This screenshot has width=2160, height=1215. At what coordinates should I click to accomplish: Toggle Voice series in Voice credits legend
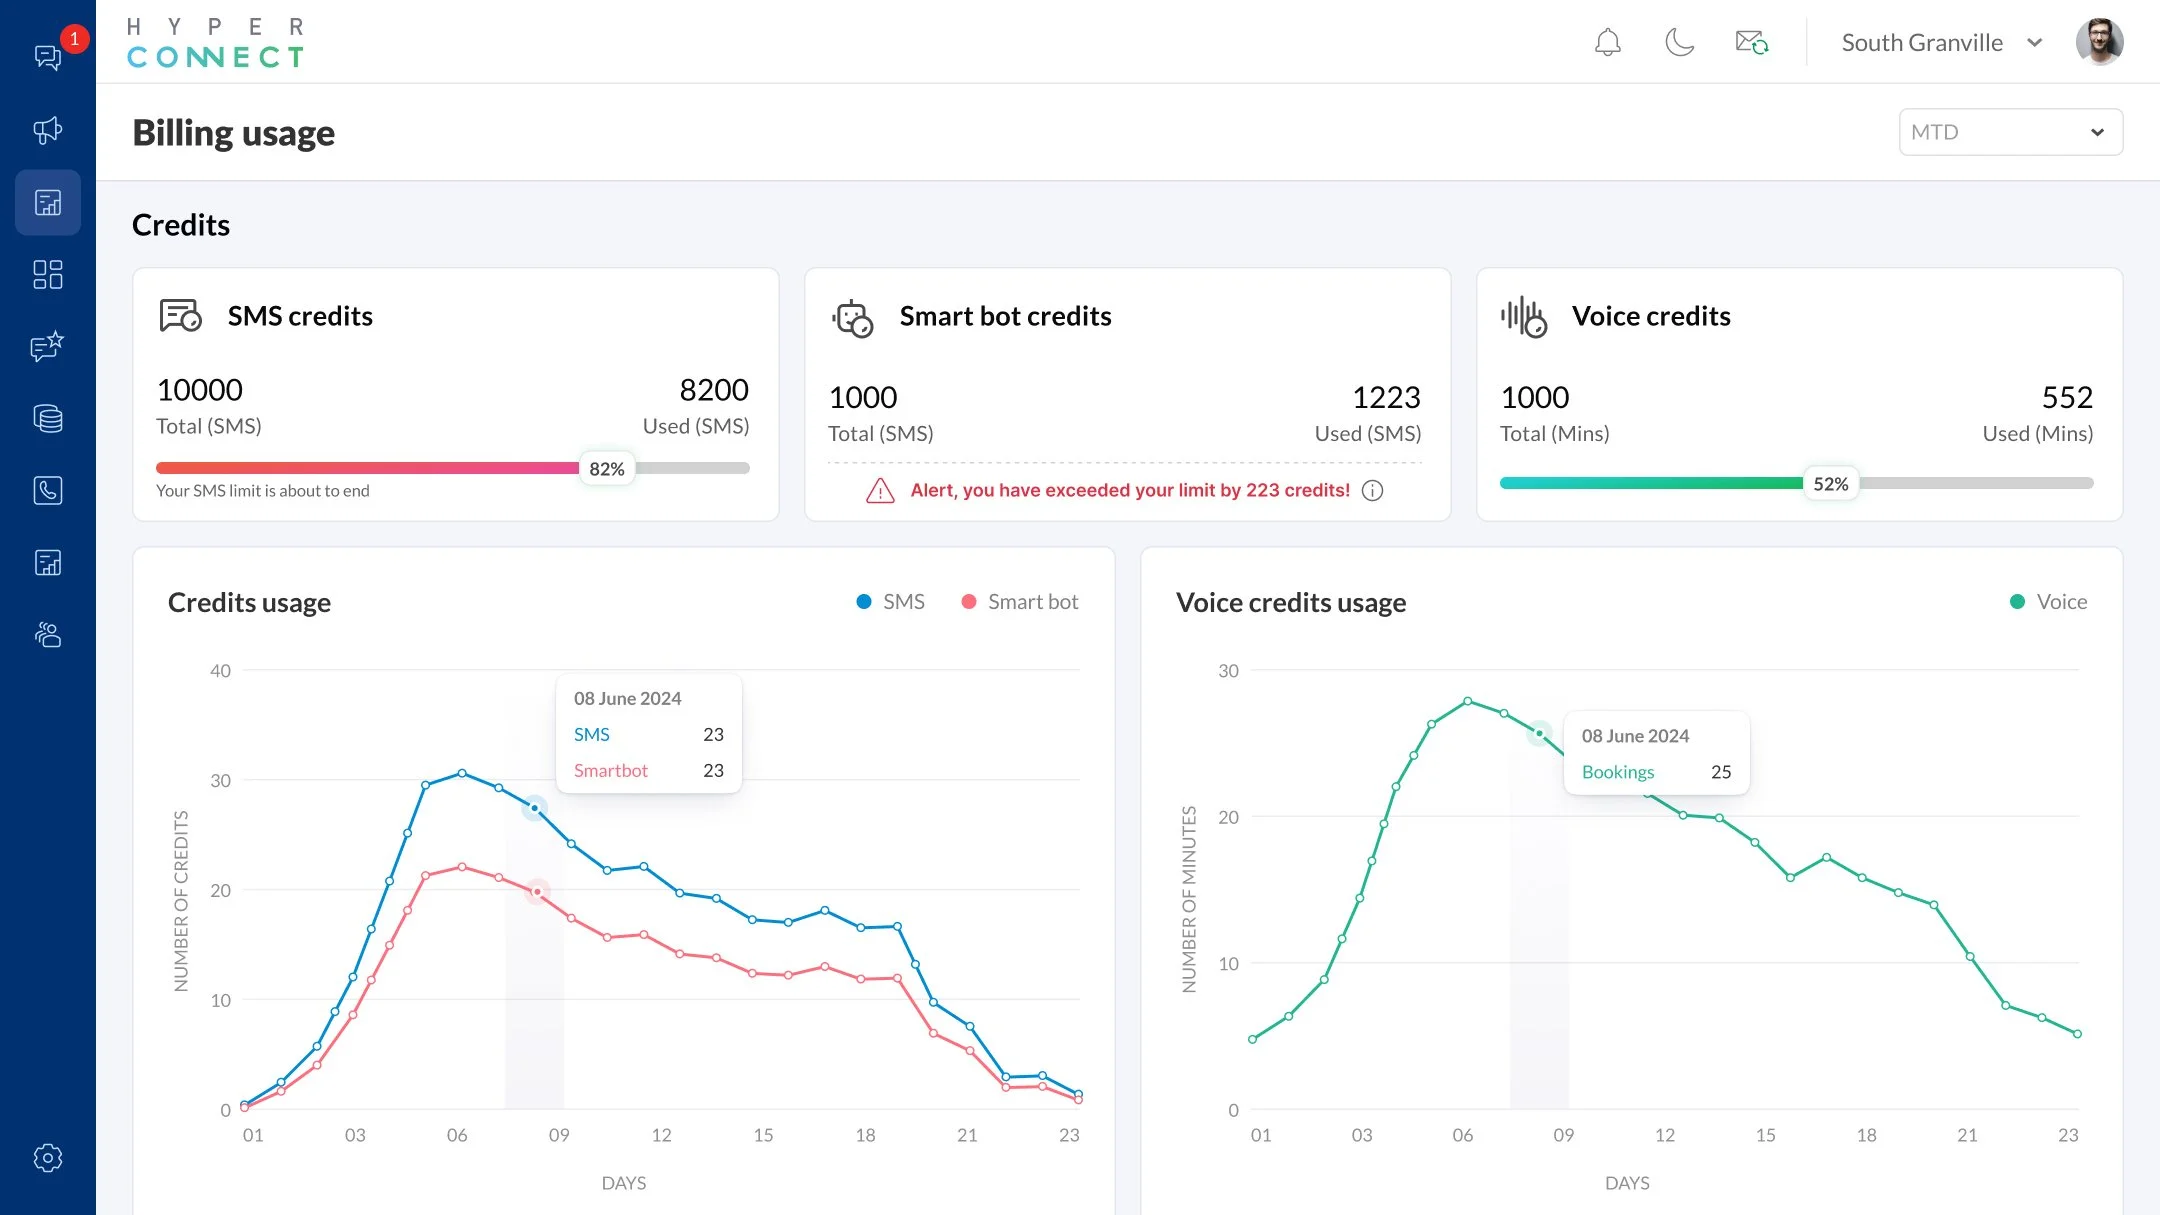(2048, 601)
